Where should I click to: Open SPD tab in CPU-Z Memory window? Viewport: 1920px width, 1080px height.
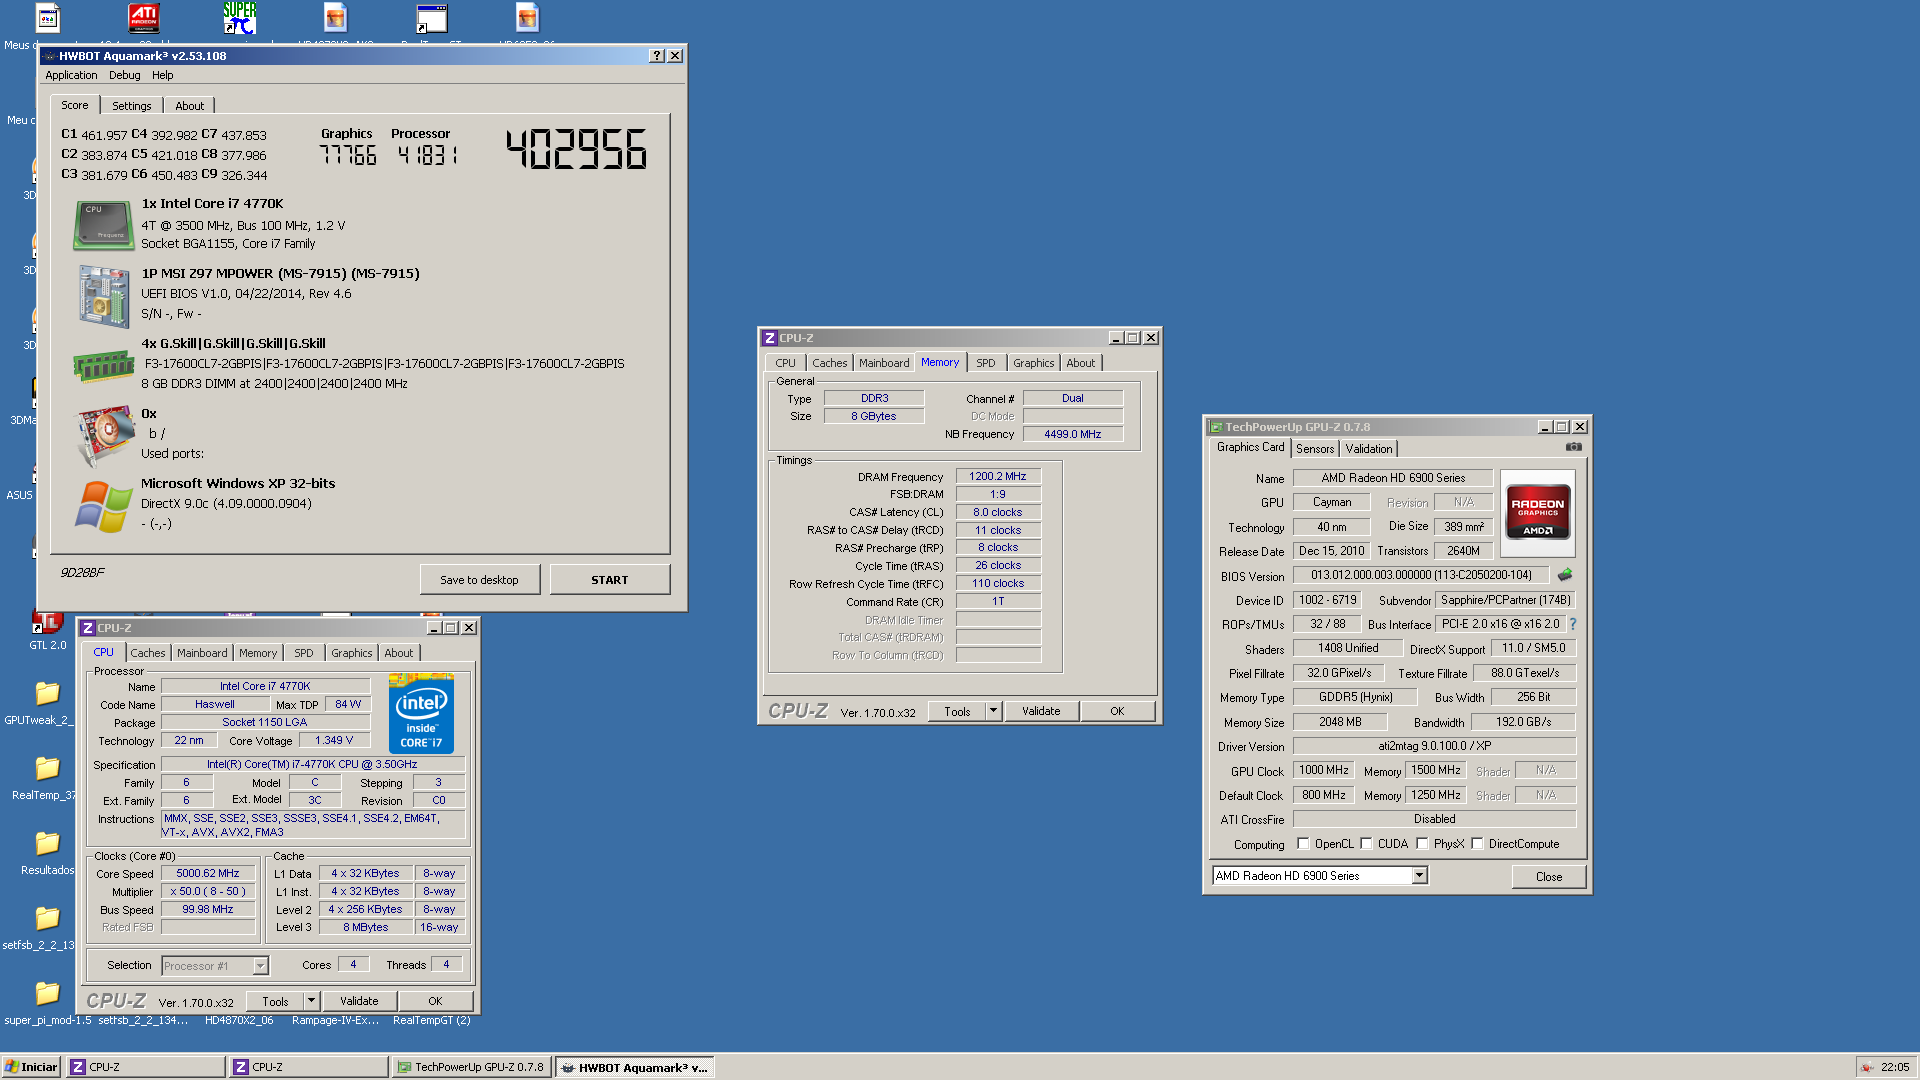point(986,363)
